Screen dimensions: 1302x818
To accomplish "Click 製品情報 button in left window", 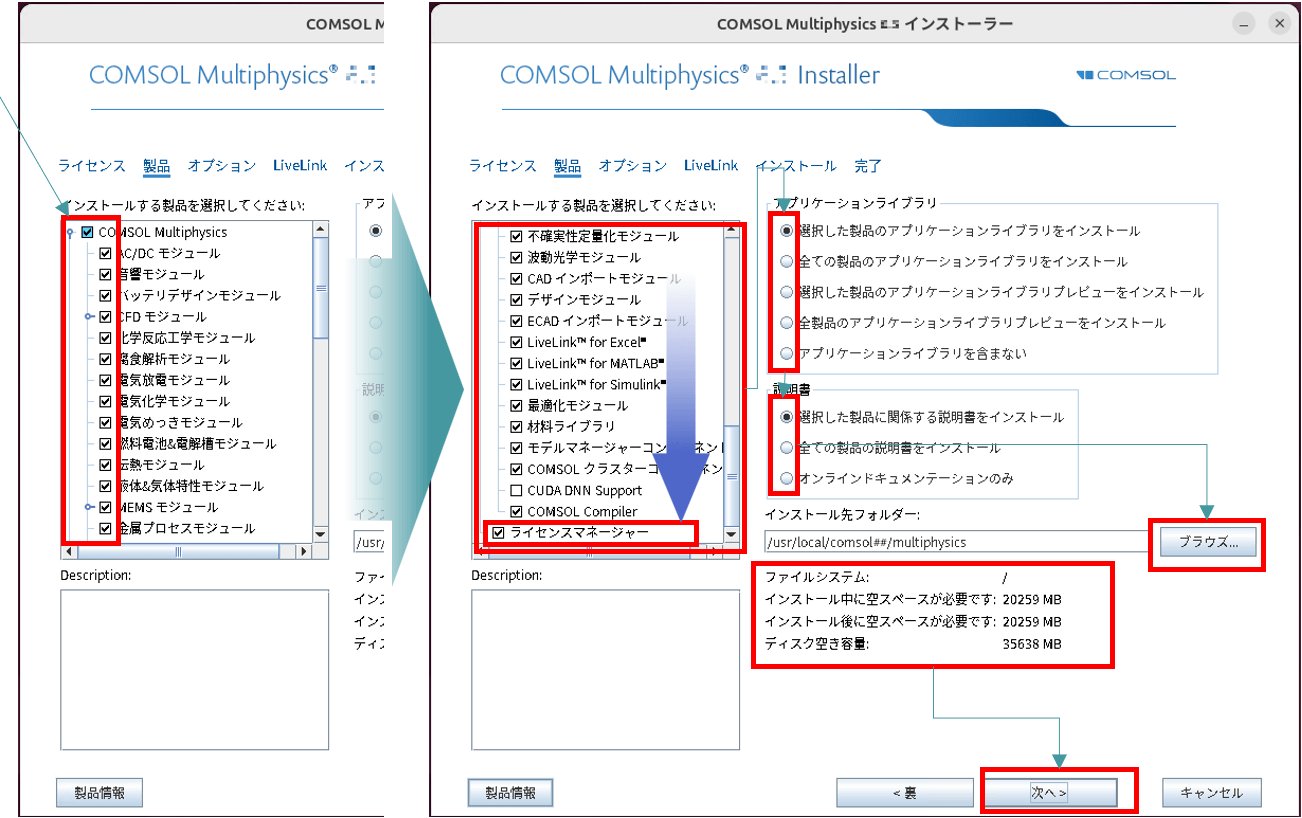I will [x=99, y=793].
